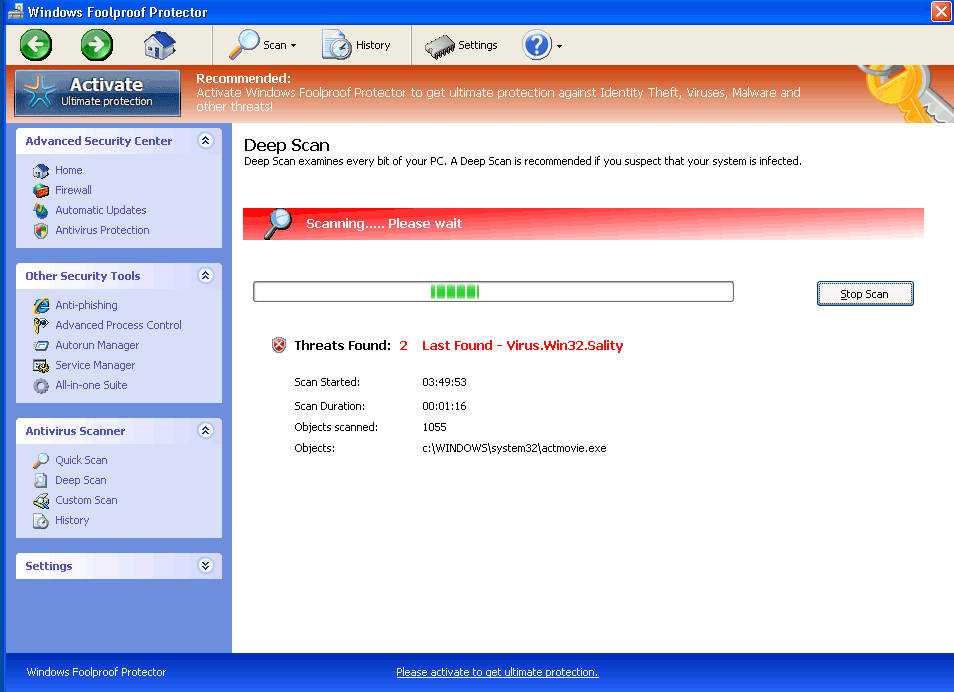Click 'Please activate to get ultimate protection' link
Screen dimensions: 954x692
tap(497, 672)
